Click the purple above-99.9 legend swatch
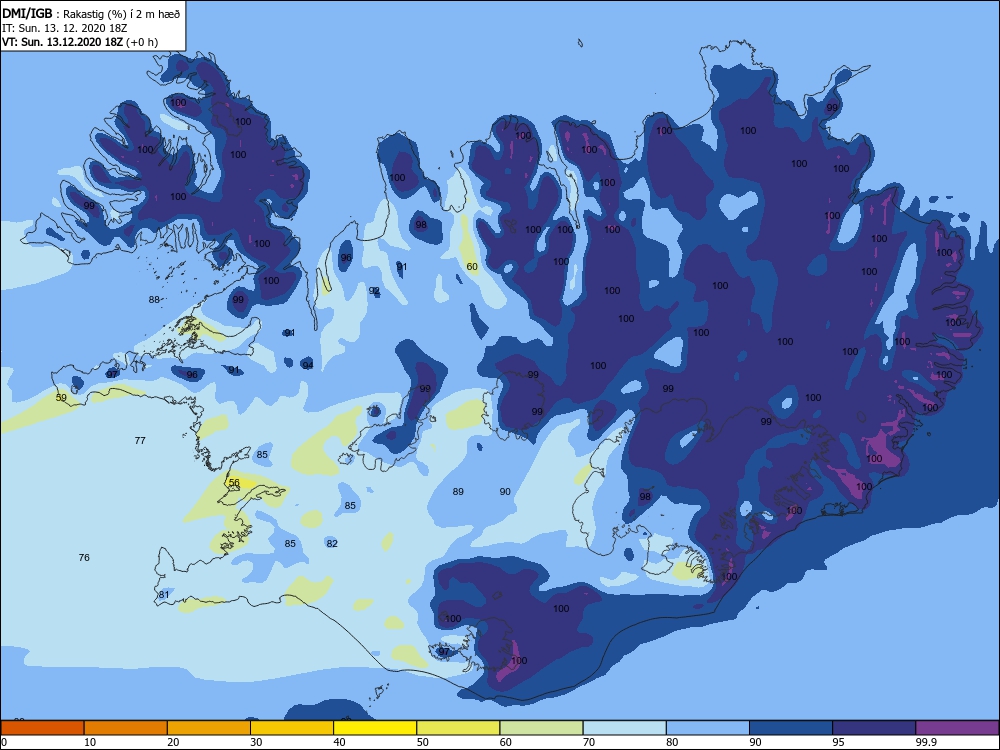Image resolution: width=1000 pixels, height=750 pixels. point(957,728)
